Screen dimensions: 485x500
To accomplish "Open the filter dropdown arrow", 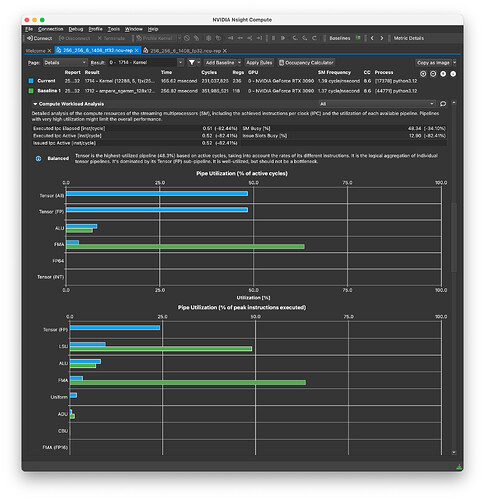I will (199, 63).
